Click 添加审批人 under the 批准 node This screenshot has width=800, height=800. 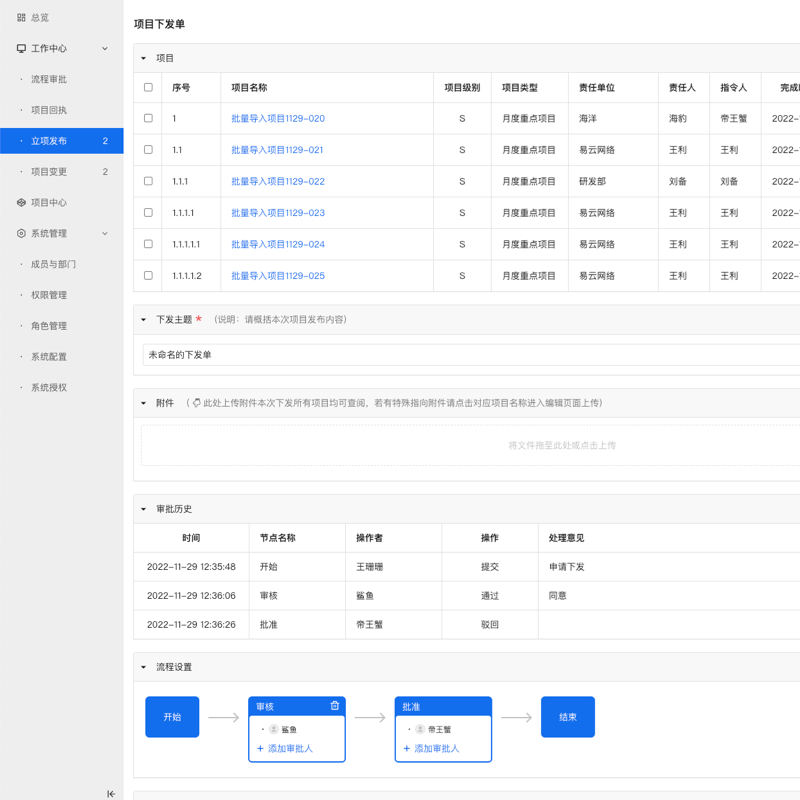pos(431,748)
